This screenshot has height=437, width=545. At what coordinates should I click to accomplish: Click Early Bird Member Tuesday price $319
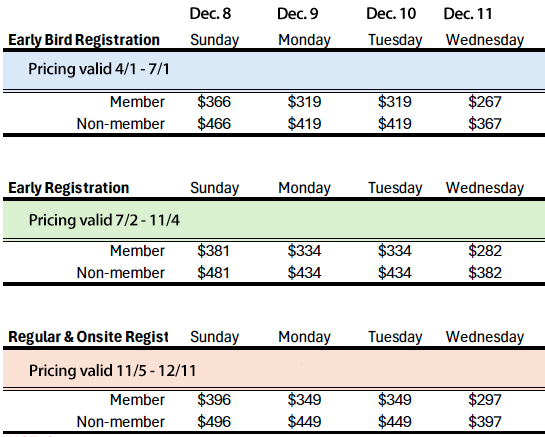(394, 102)
